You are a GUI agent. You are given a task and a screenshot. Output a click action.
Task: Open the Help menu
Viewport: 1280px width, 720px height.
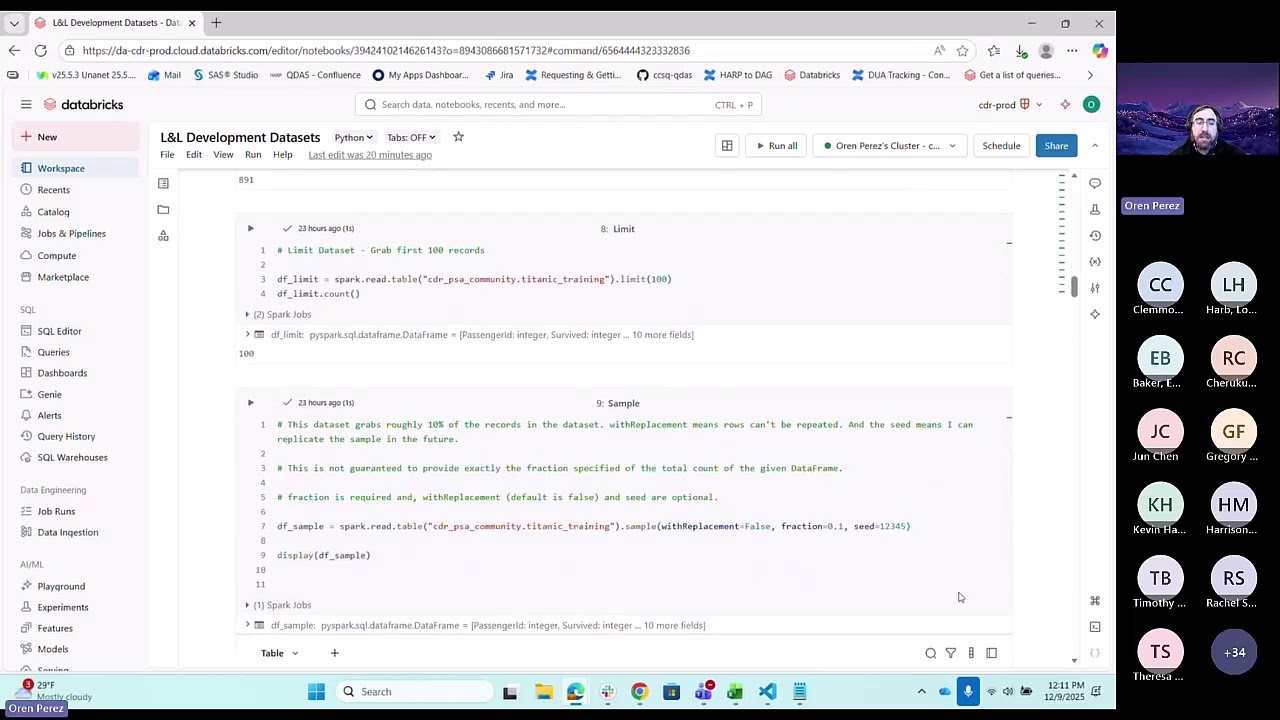(x=283, y=155)
